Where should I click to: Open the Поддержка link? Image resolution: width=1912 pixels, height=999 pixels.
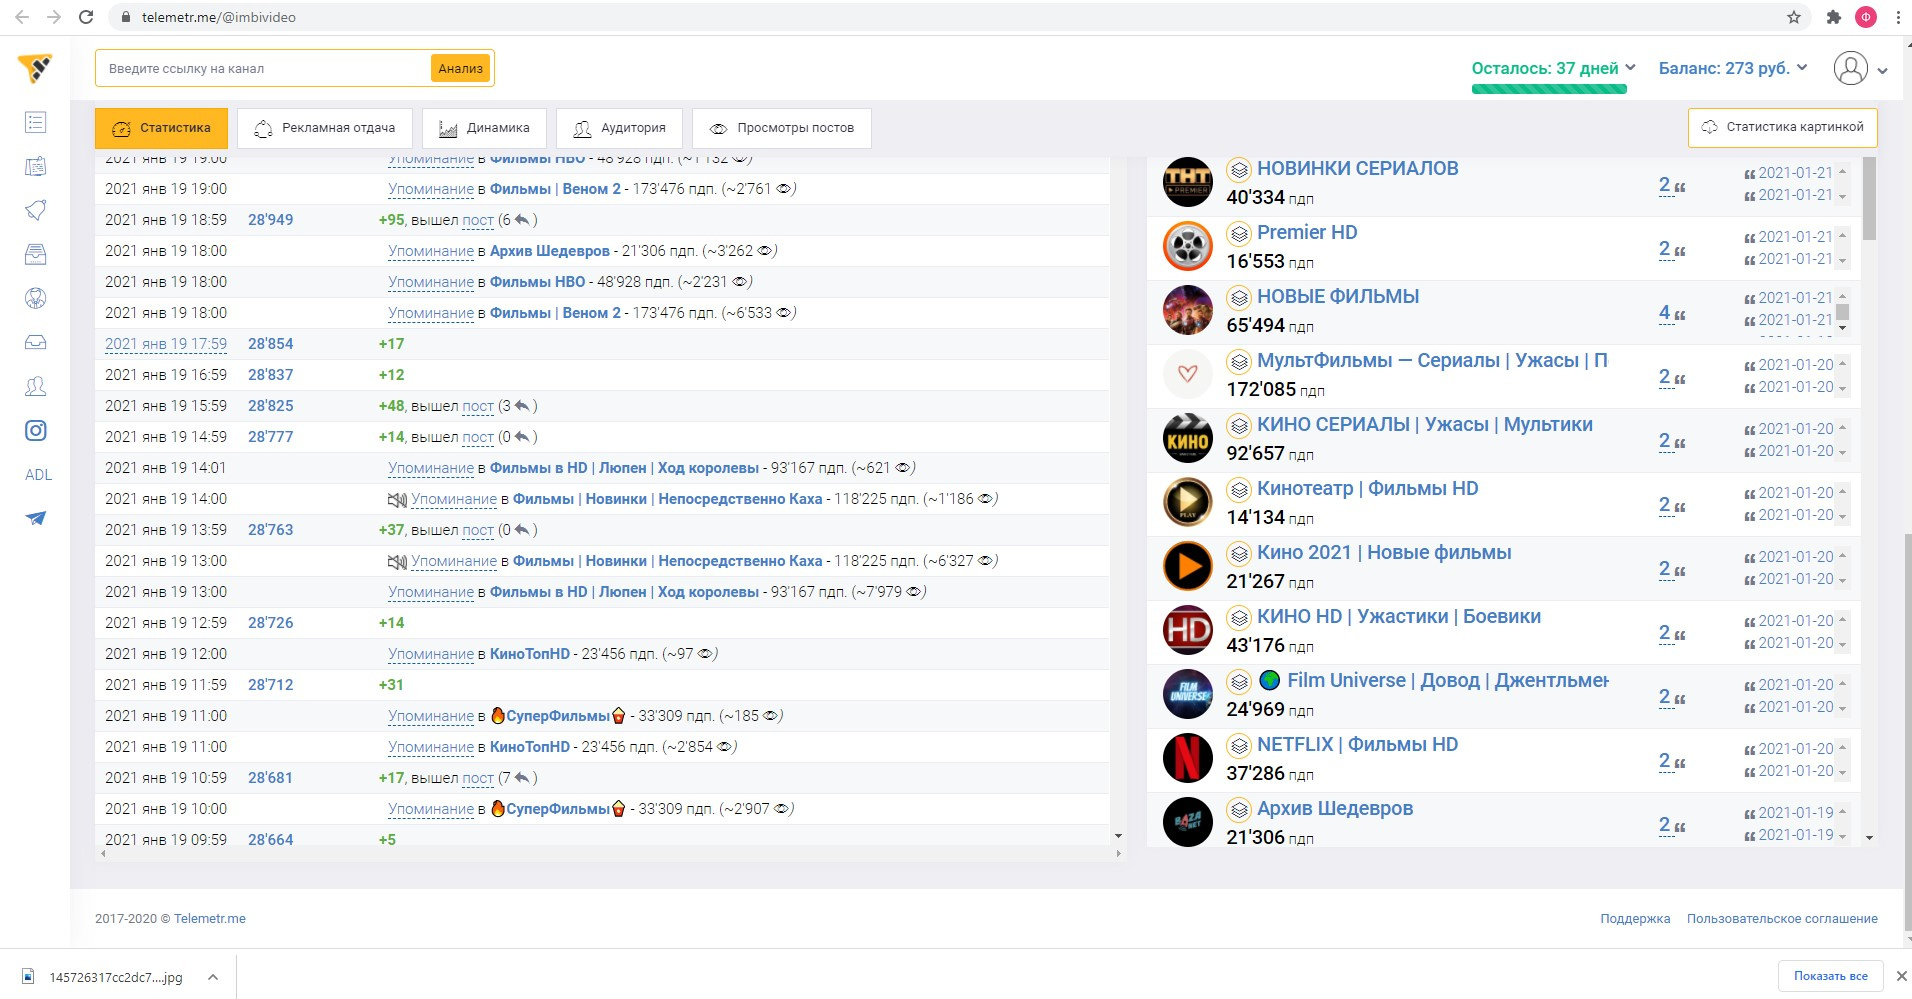pos(1635,919)
